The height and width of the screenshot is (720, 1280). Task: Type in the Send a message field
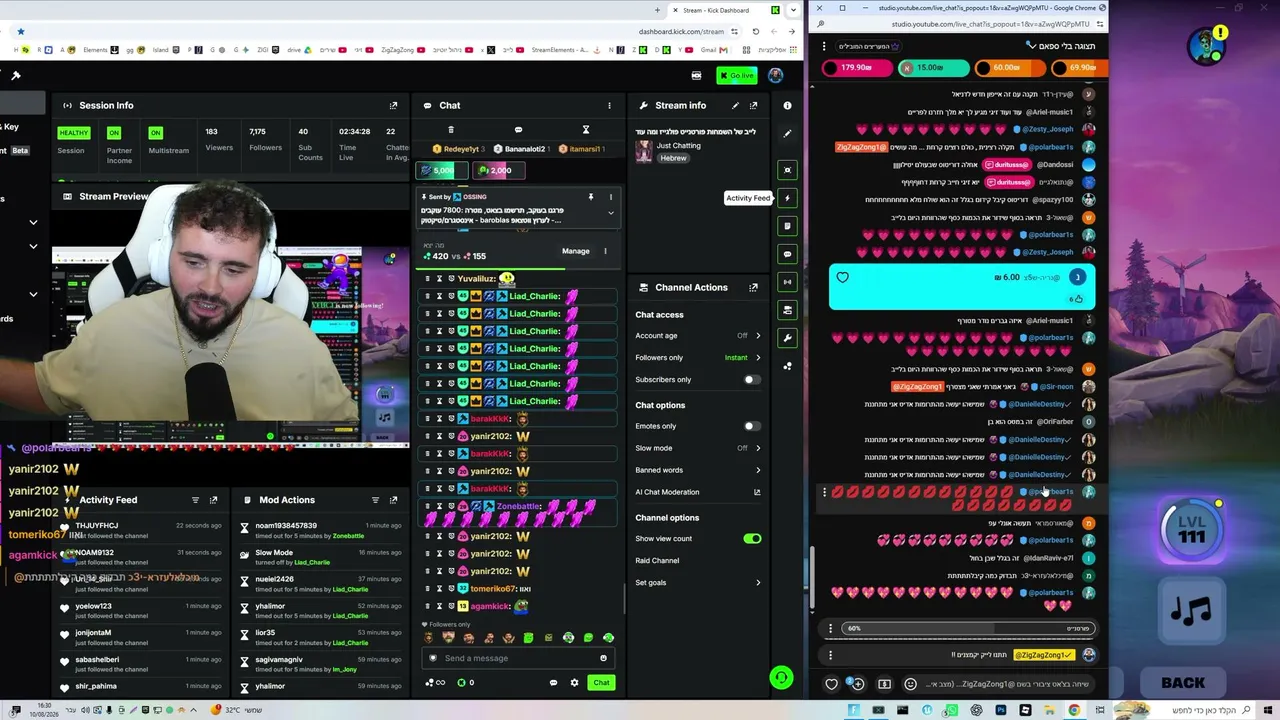click(516, 658)
